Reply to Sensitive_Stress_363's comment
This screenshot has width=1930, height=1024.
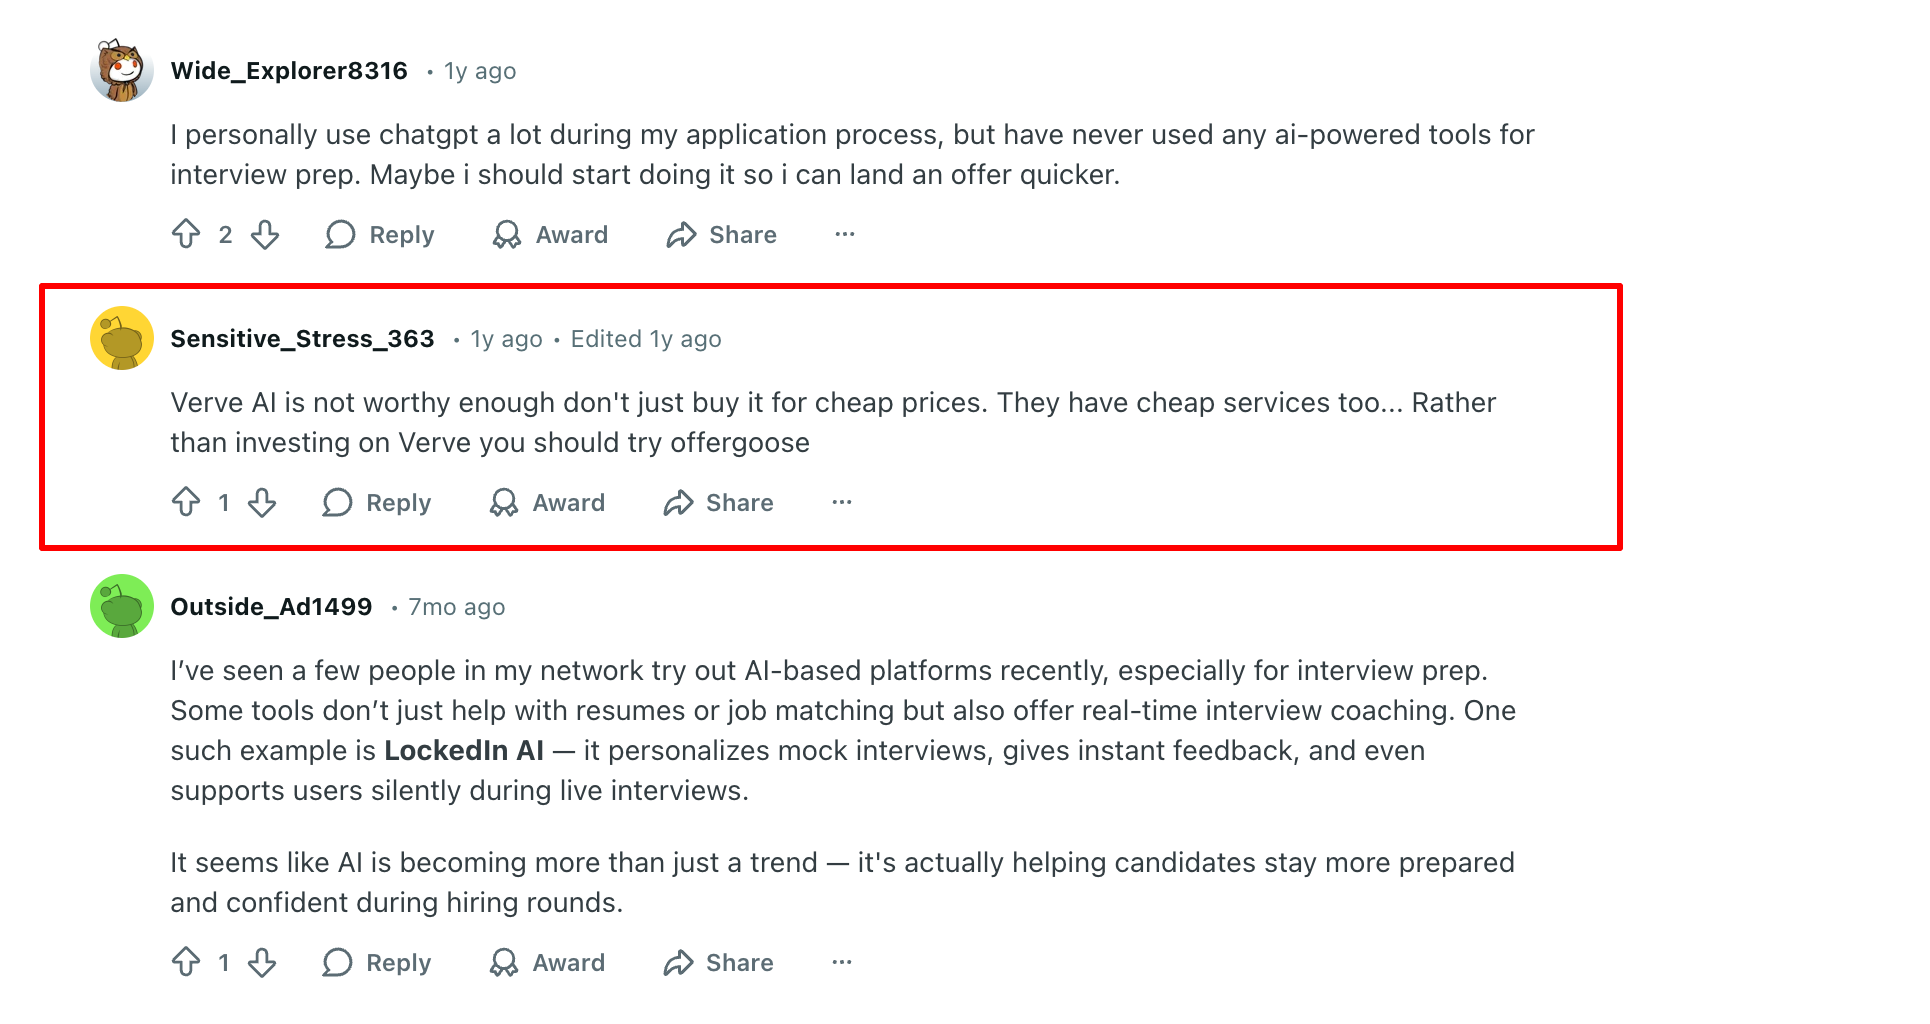point(377,502)
